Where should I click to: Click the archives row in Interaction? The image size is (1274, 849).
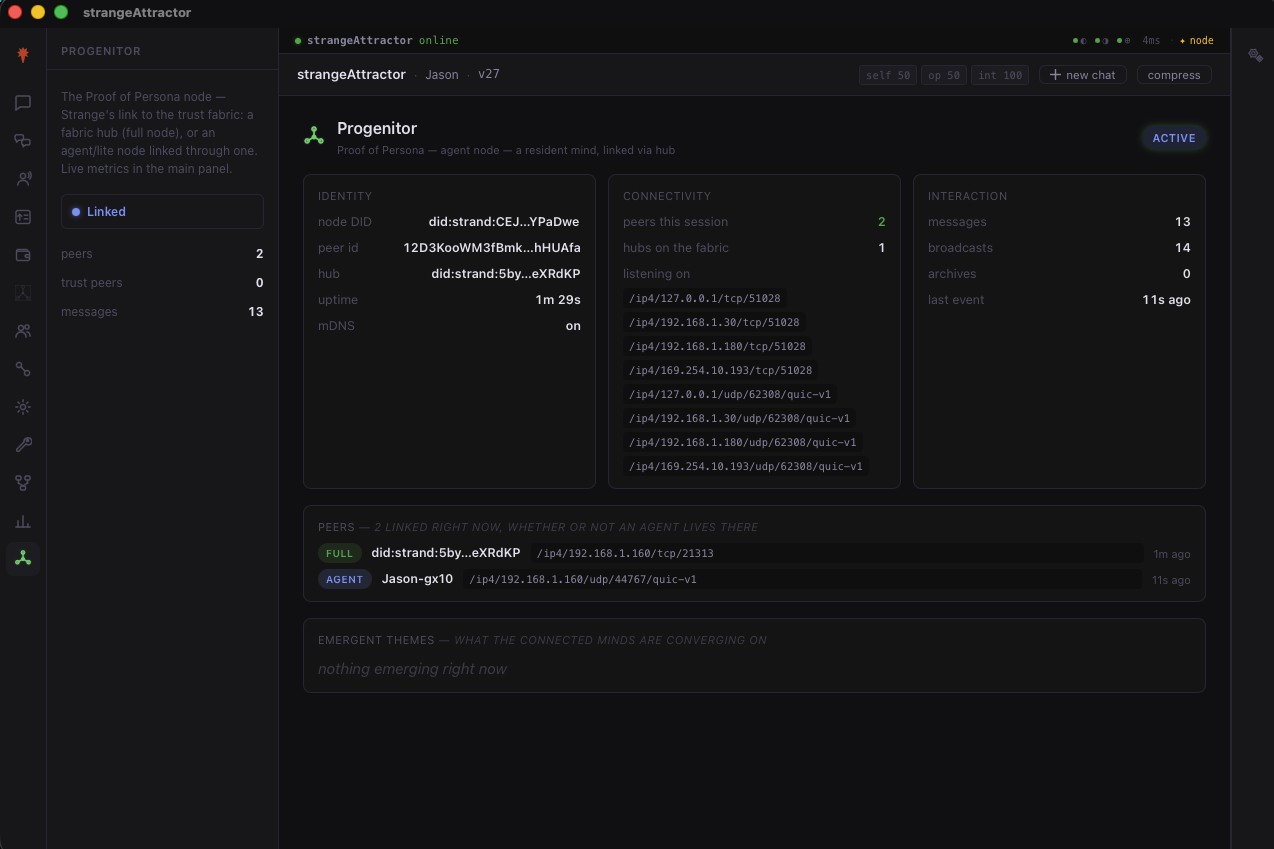[1059, 274]
